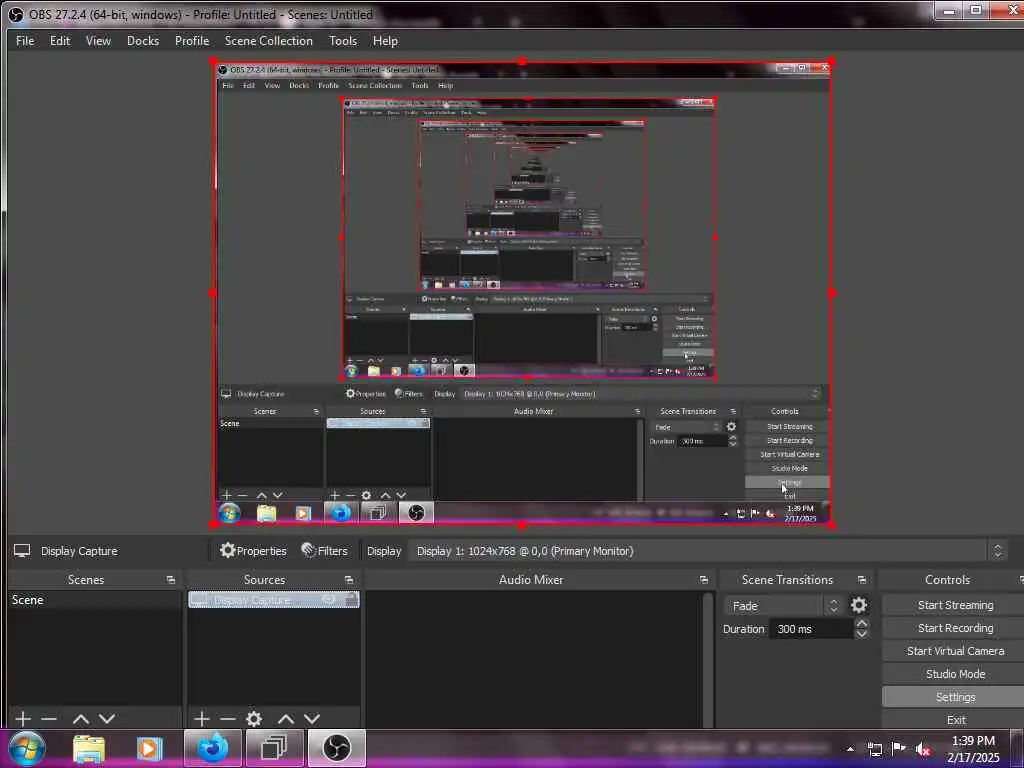1024x768 pixels.
Task: Move the scene down in the Scenes list
Action: [x=107, y=719]
